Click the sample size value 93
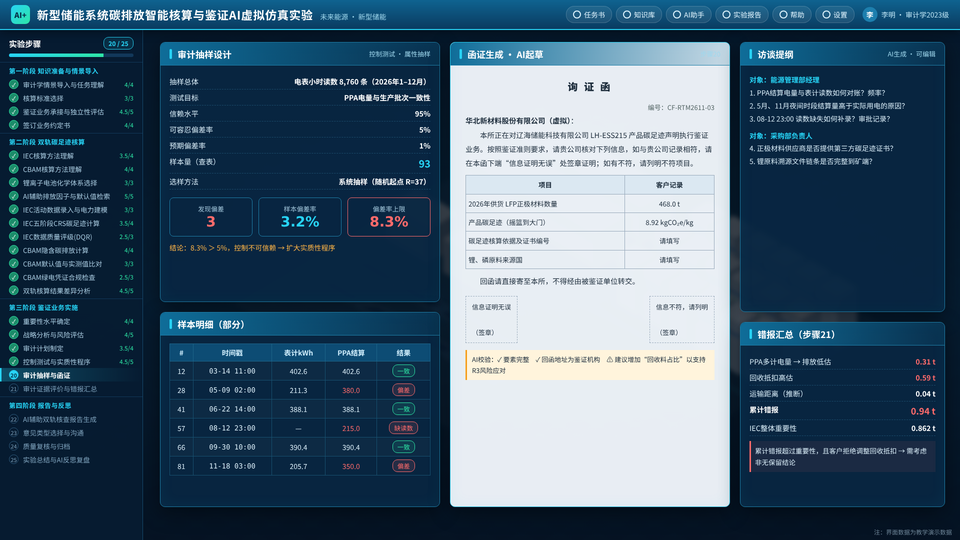 [x=424, y=163]
